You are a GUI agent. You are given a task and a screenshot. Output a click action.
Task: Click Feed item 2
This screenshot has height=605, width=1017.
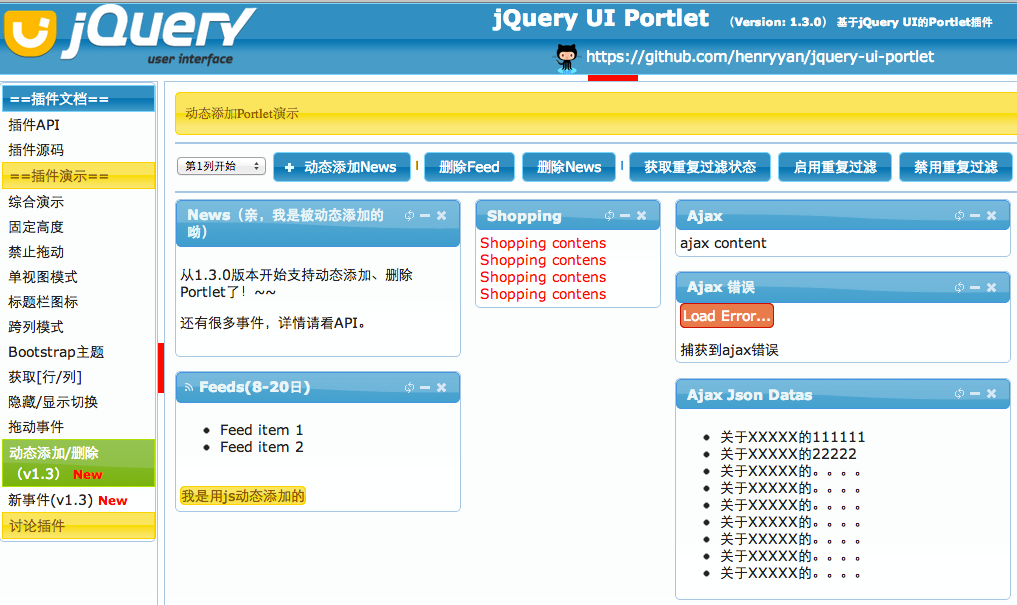click(x=261, y=447)
